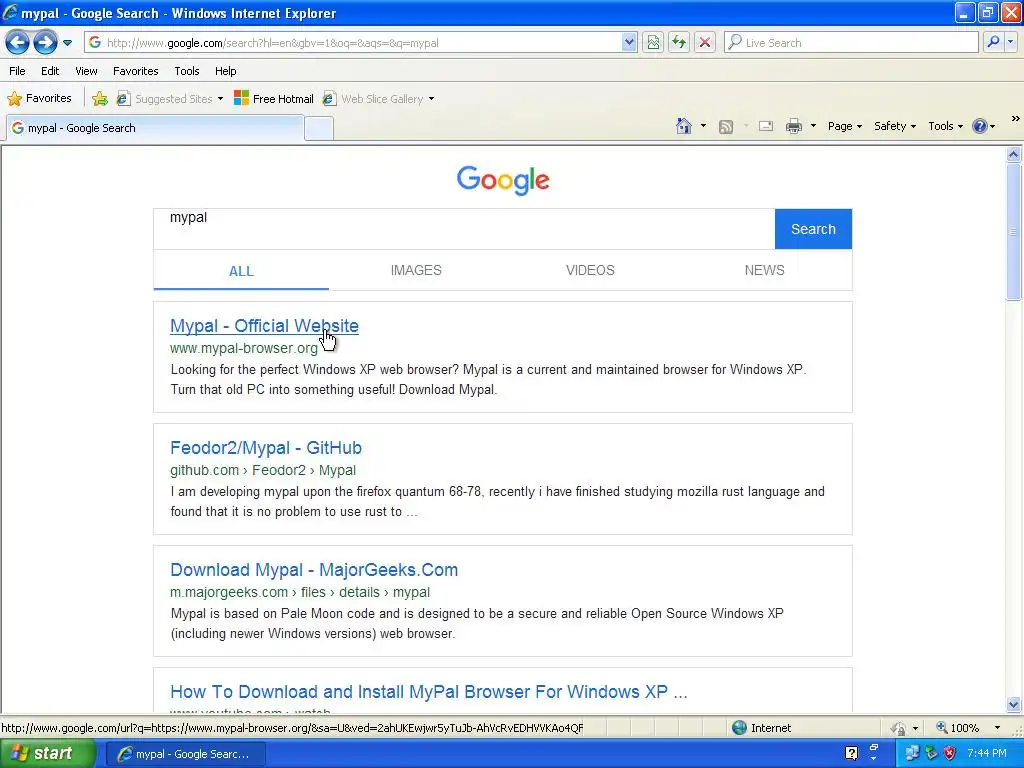
Task: Click the scrollbar down arrow
Action: pyautogui.click(x=1014, y=704)
